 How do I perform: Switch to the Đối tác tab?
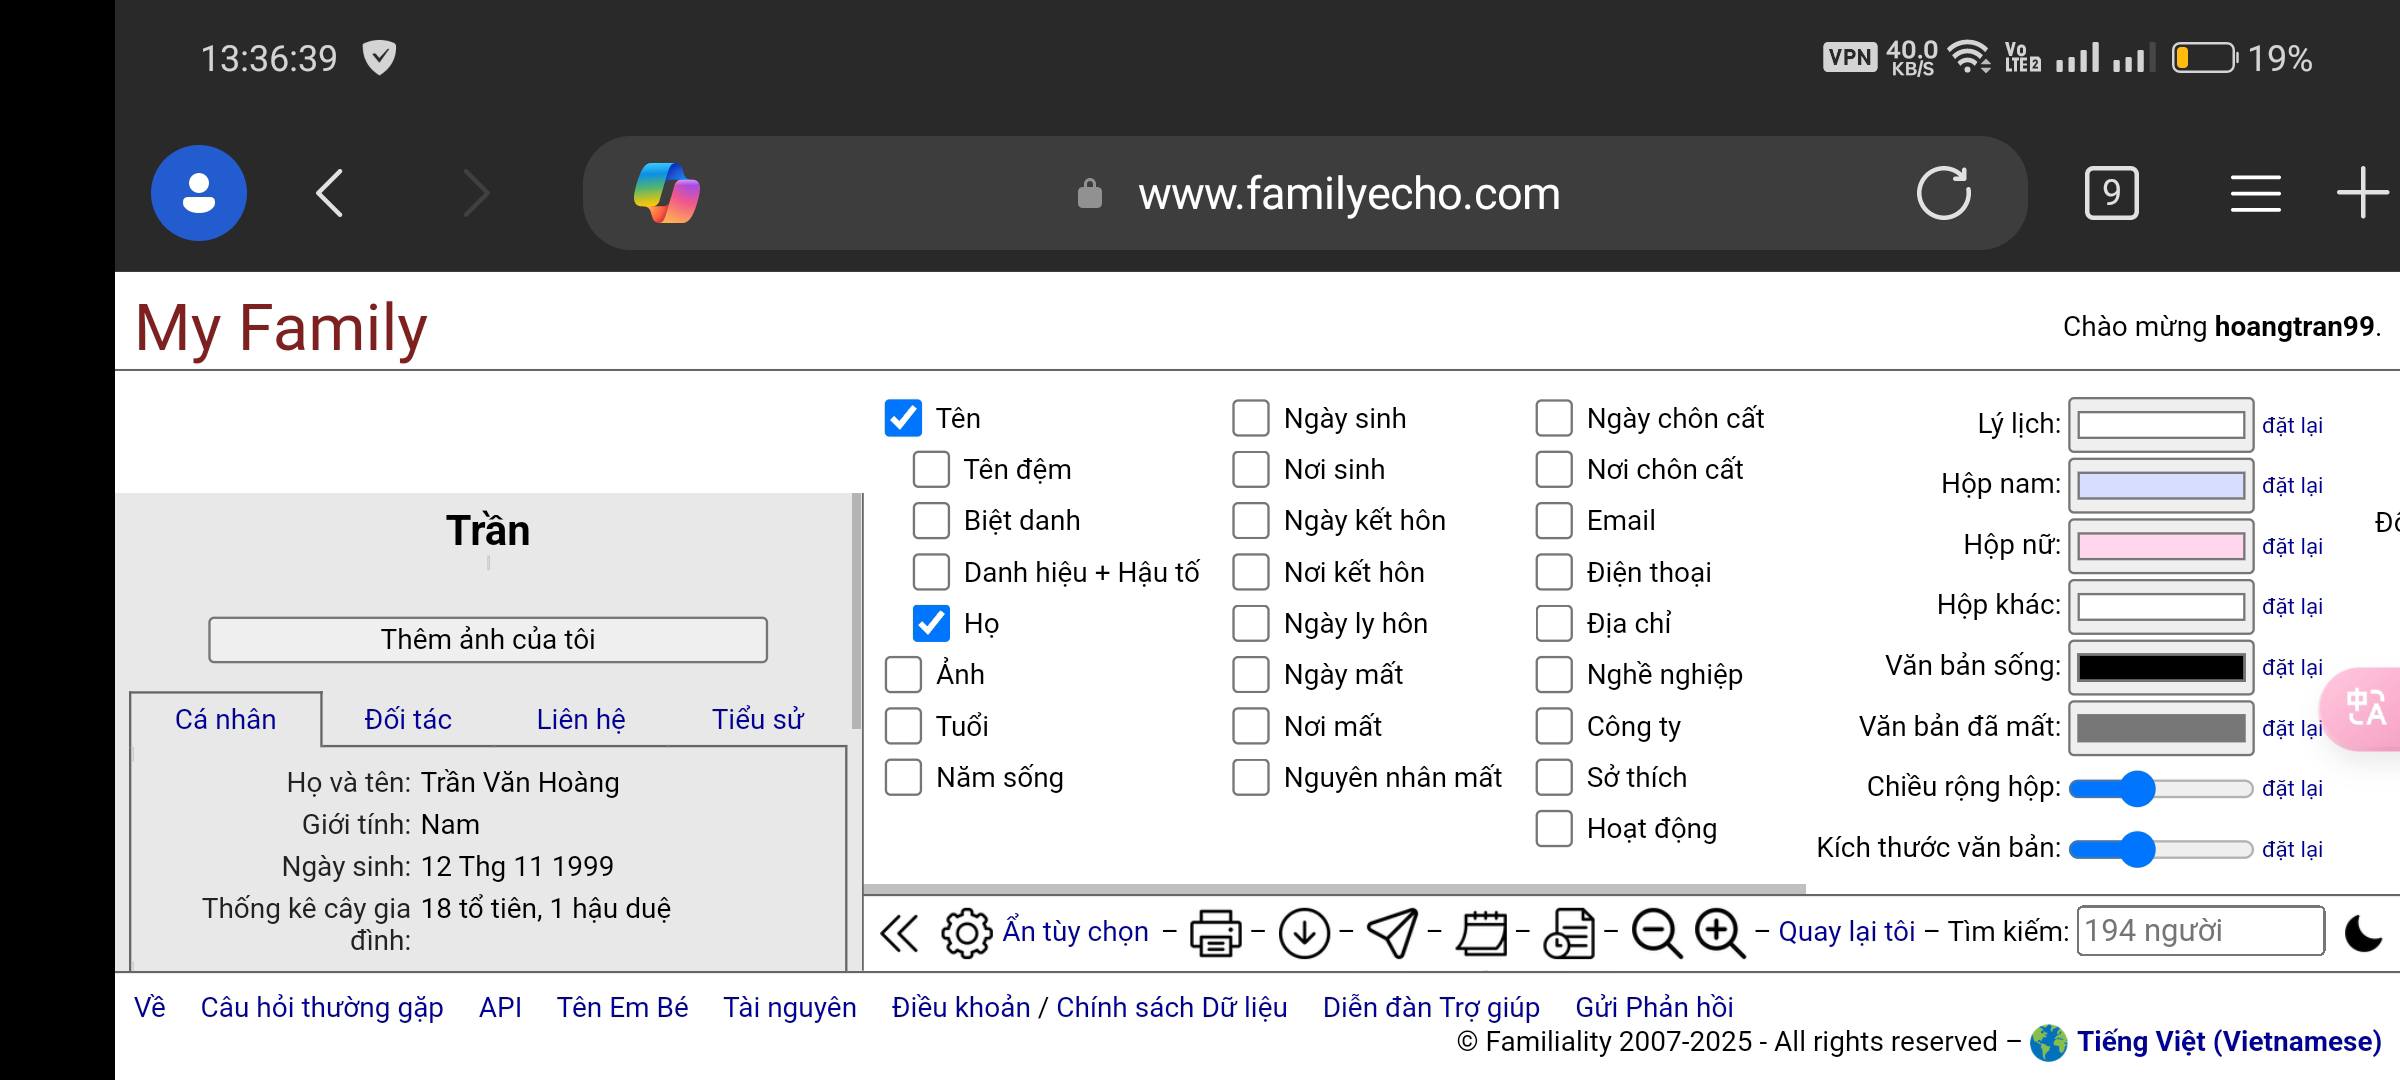coord(408,719)
